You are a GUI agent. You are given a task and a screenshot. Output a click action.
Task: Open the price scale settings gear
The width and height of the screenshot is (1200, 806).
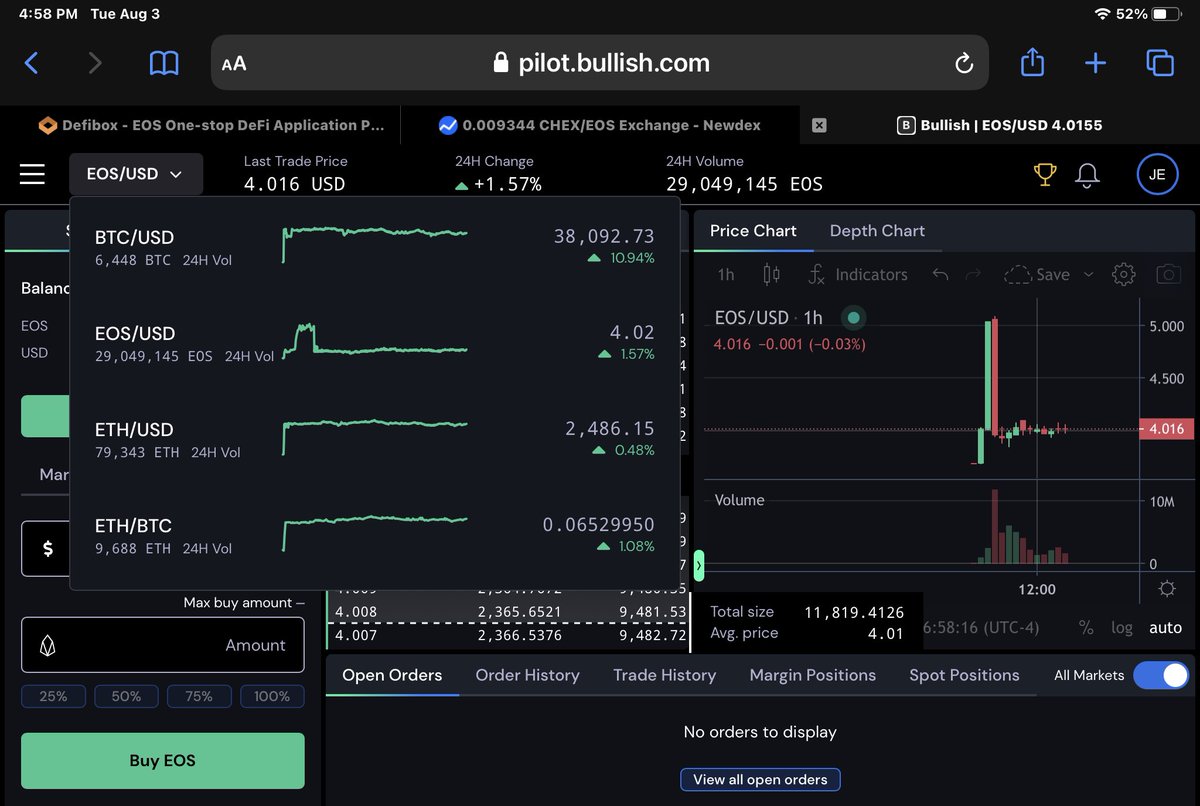click(1166, 589)
